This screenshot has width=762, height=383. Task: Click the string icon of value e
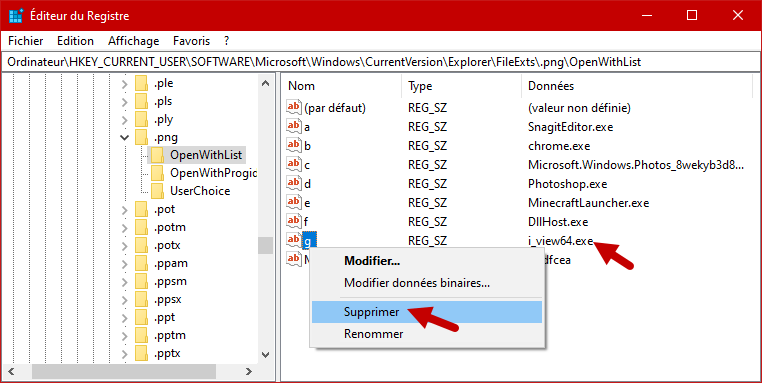pyautogui.click(x=294, y=202)
